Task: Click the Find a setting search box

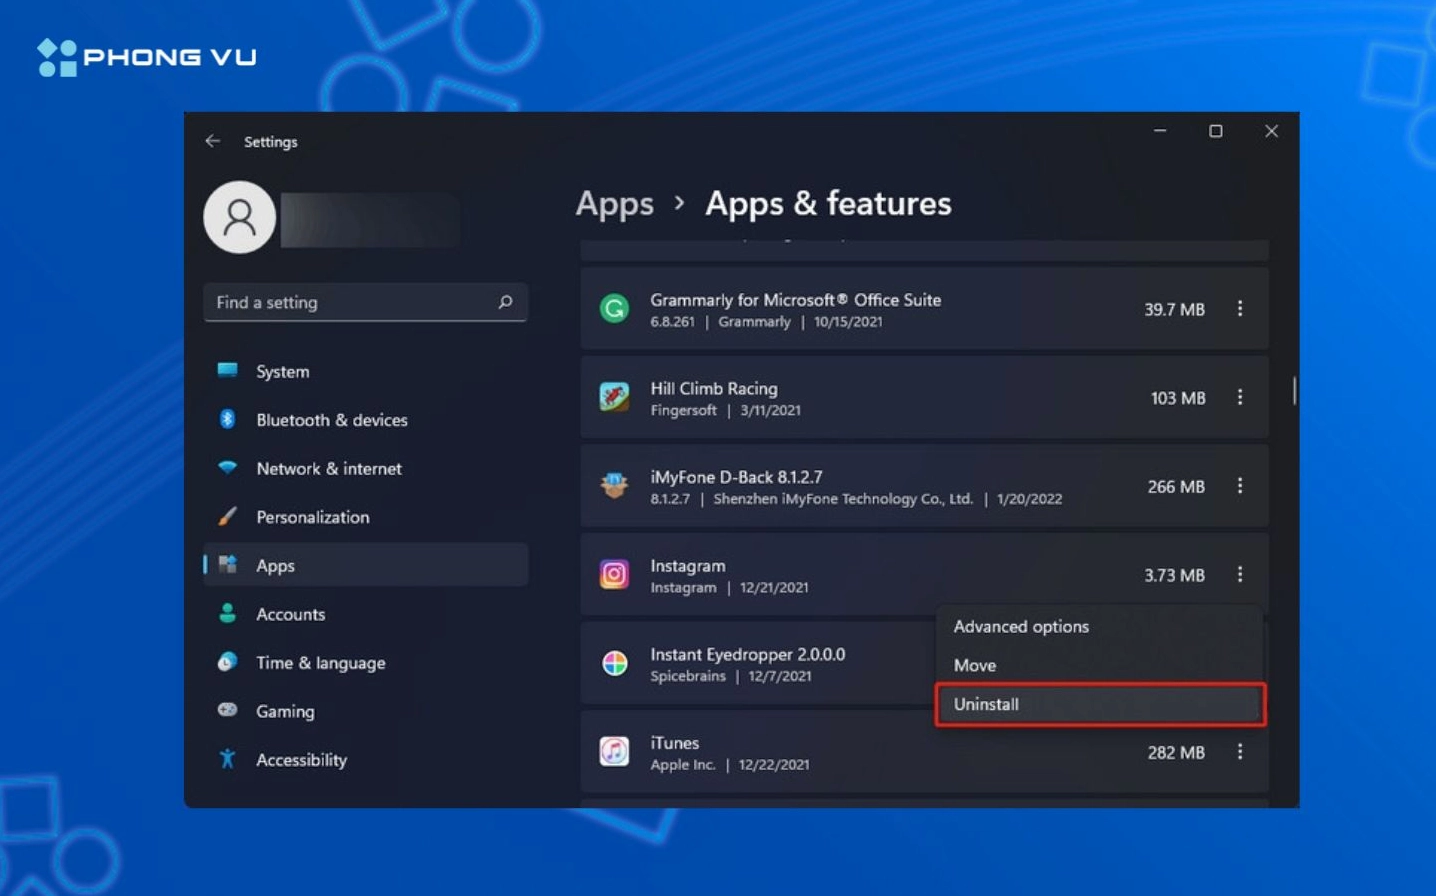Action: point(350,302)
